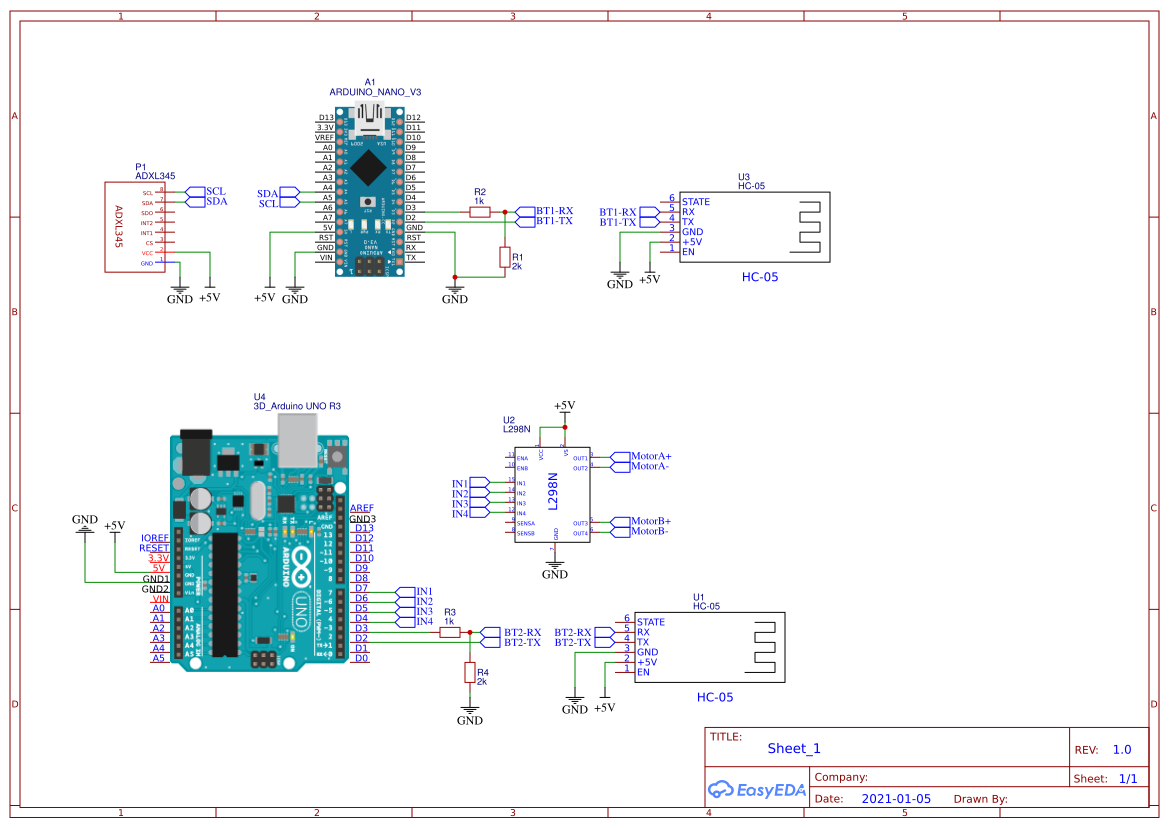Select the 3D_Arduino UNO R3 label
Image resolution: width=1169 pixels, height=828 pixels.
[x=297, y=406]
